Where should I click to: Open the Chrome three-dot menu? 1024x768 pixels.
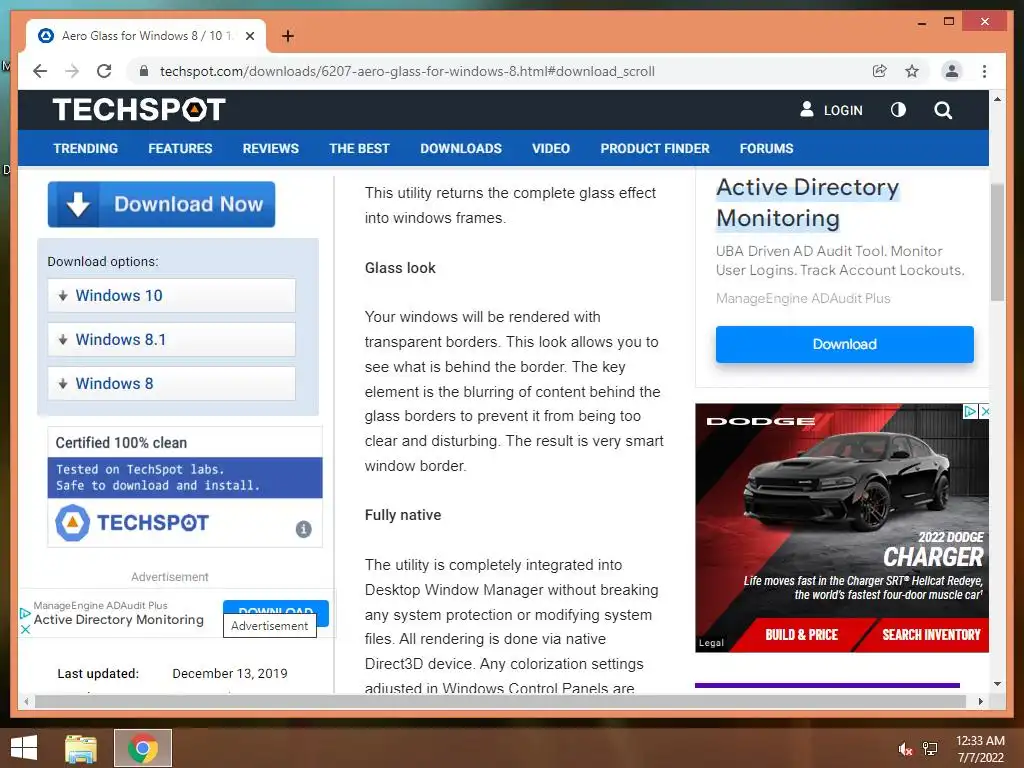[x=984, y=71]
